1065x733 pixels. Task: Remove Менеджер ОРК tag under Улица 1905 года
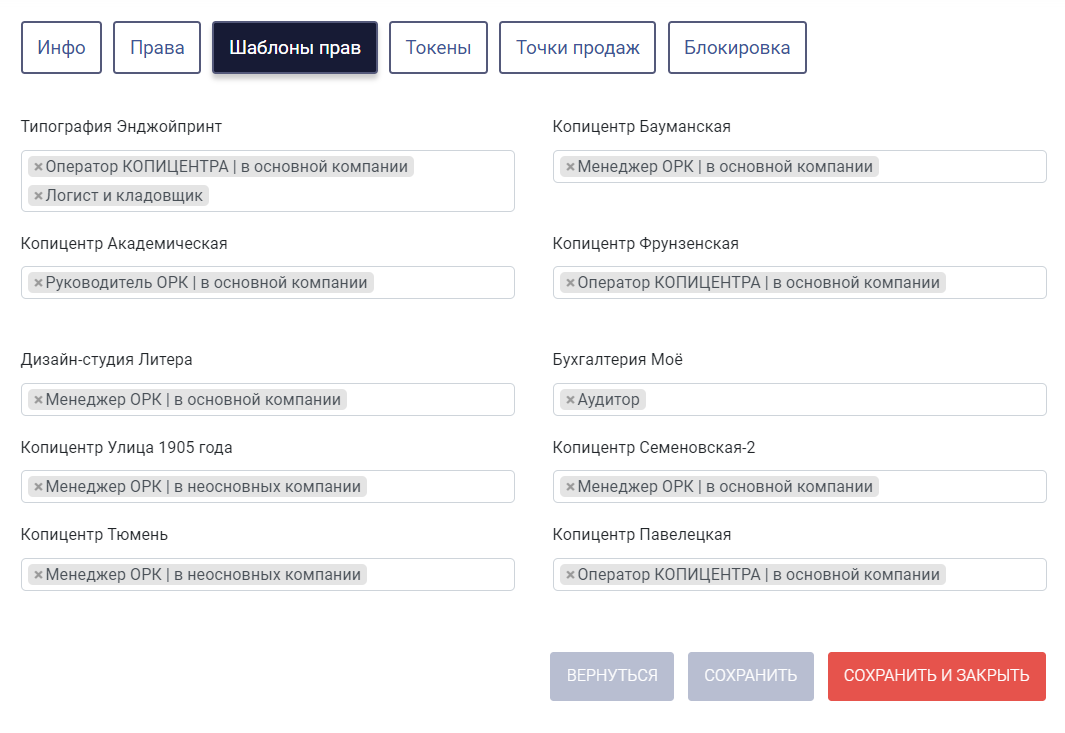pos(39,487)
